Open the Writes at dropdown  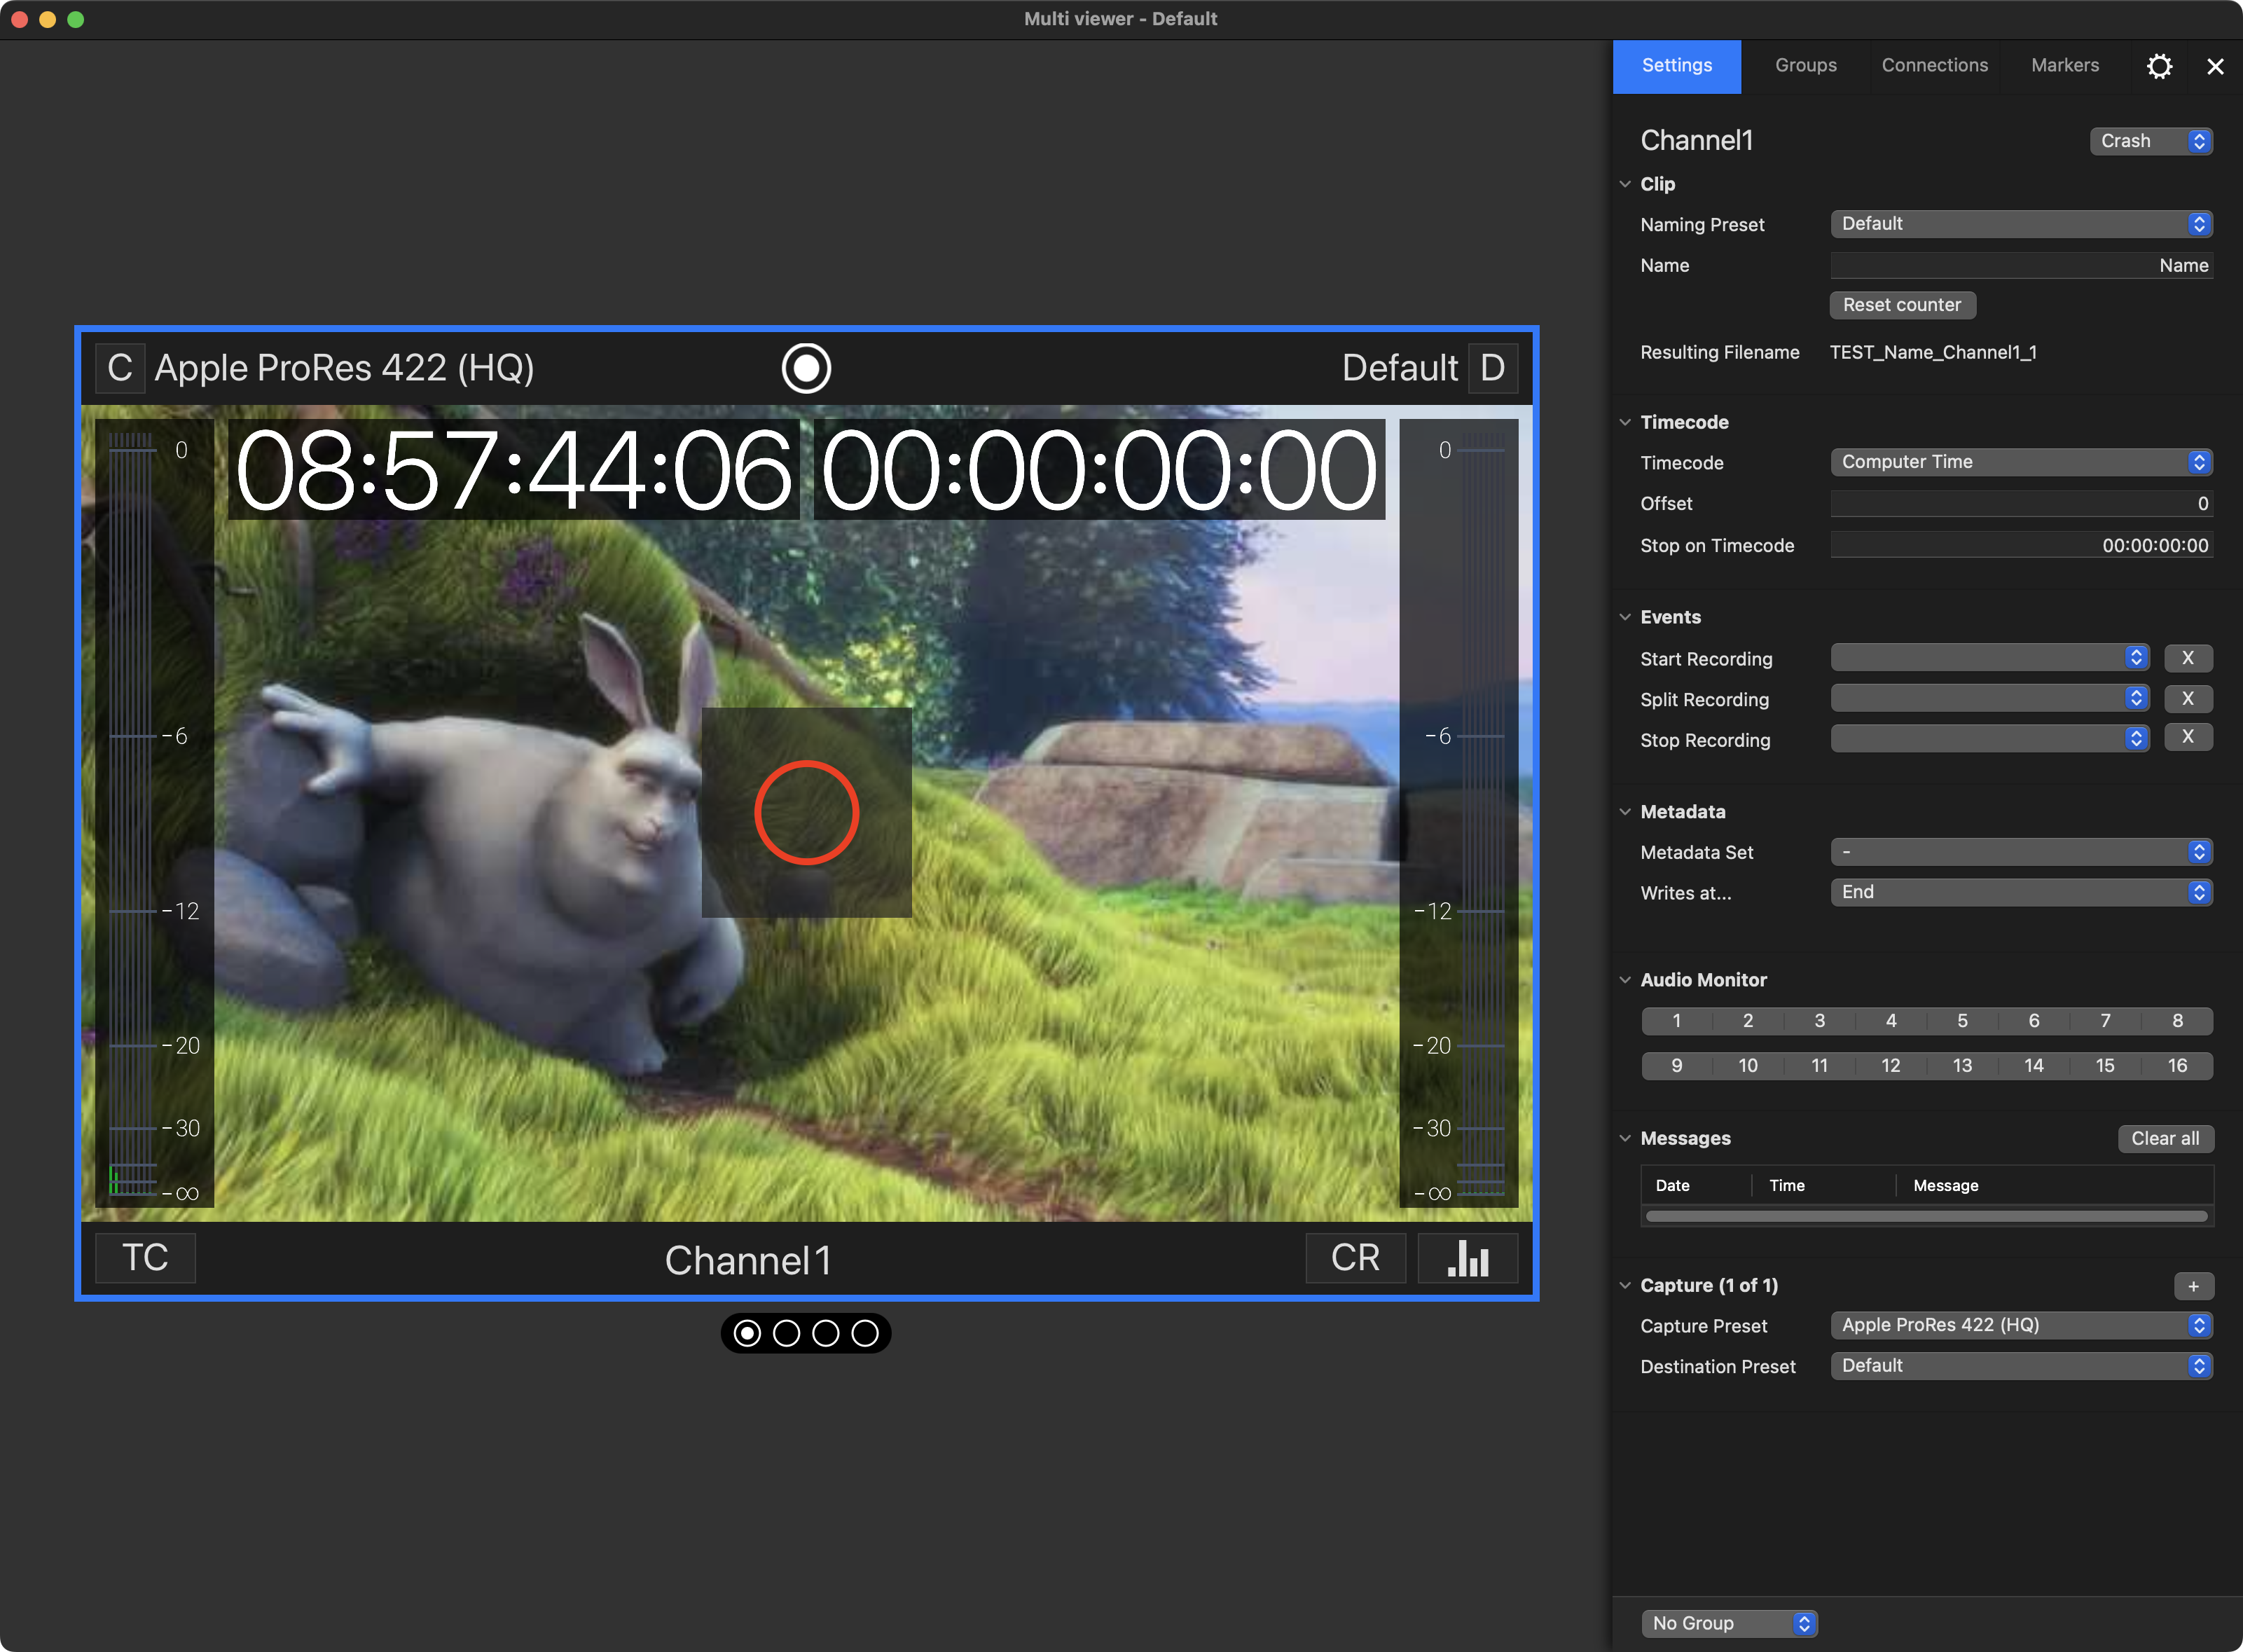click(2021, 892)
